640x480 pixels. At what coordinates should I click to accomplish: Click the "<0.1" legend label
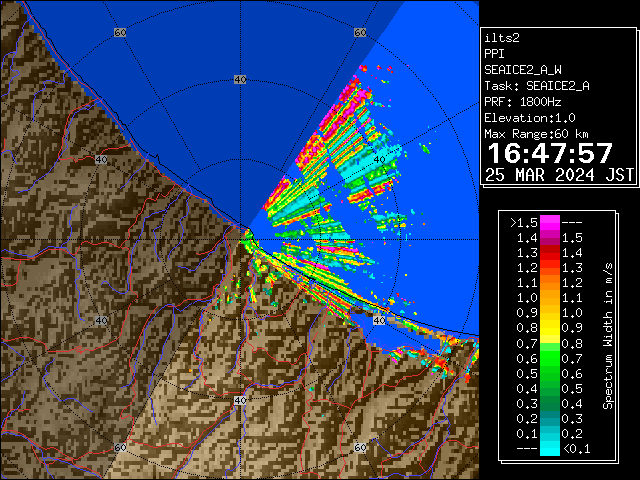[576, 449]
